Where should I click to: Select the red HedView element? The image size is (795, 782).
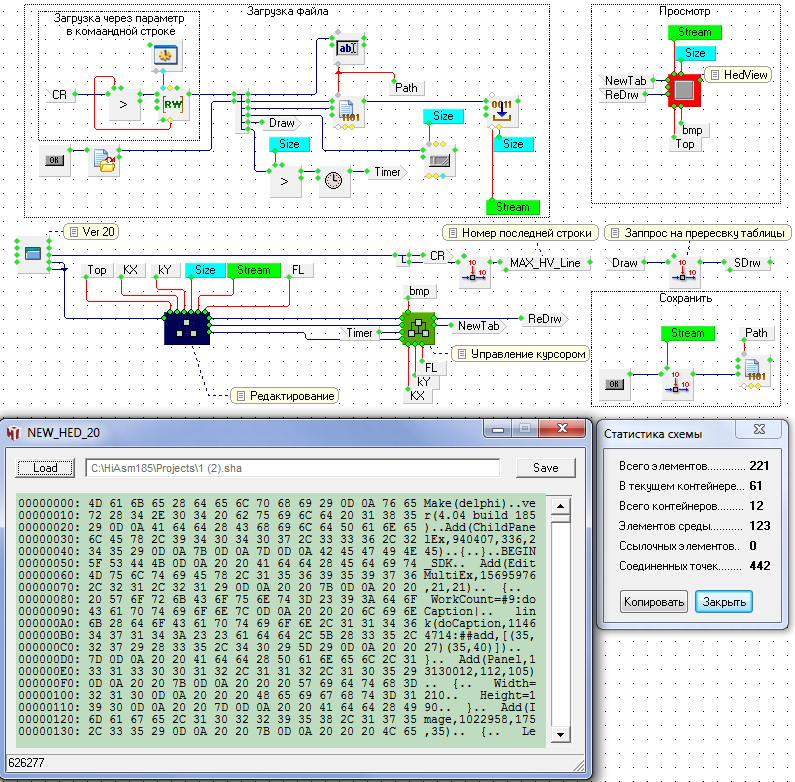click(x=684, y=90)
